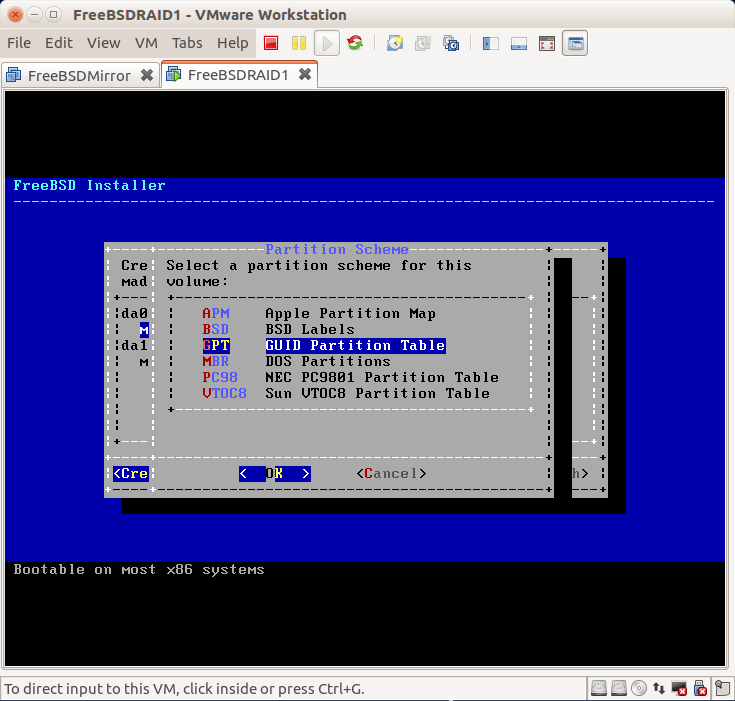Open the Help menu
The height and width of the screenshot is (701, 735).
(x=232, y=43)
